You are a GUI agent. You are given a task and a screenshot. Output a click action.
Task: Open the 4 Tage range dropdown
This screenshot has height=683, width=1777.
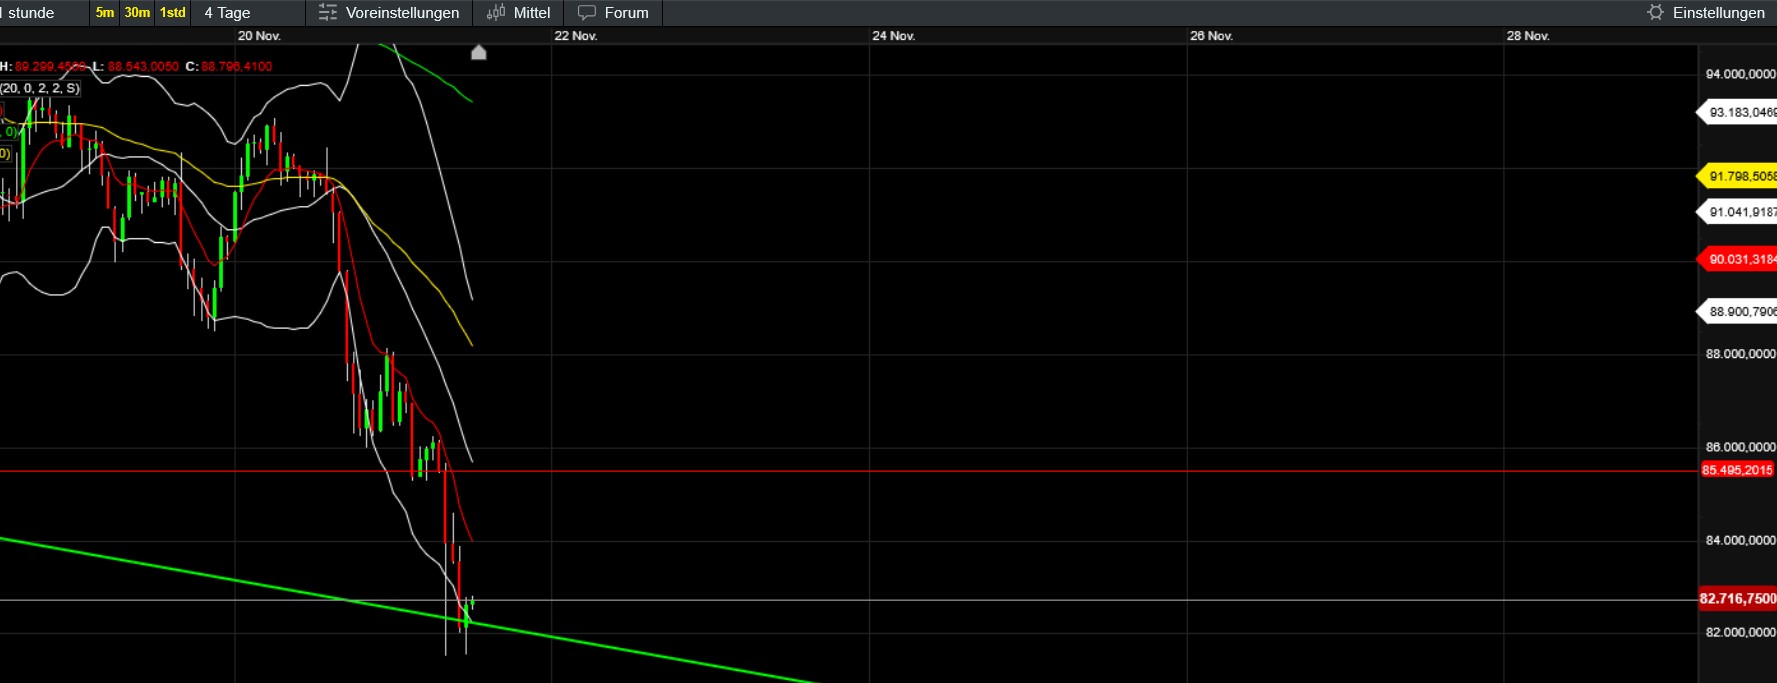tap(228, 13)
